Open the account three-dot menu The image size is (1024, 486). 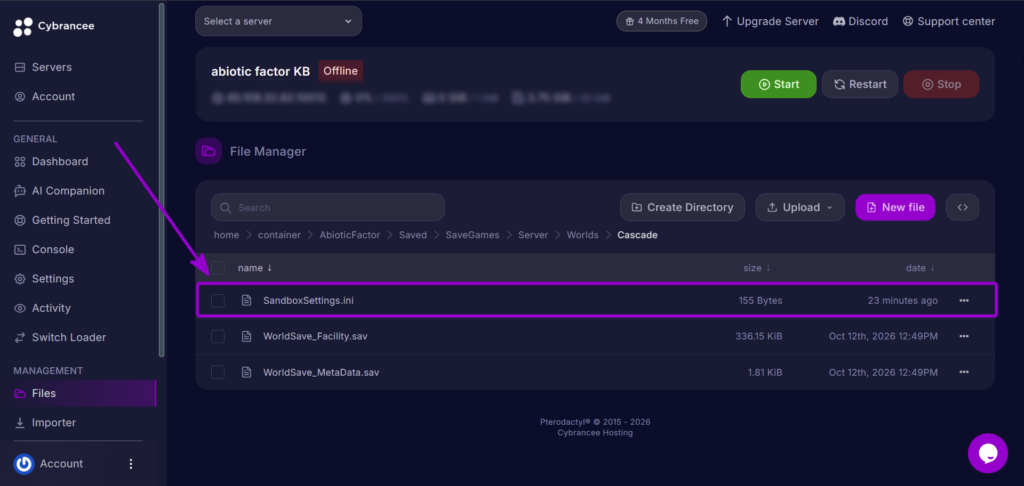131,464
